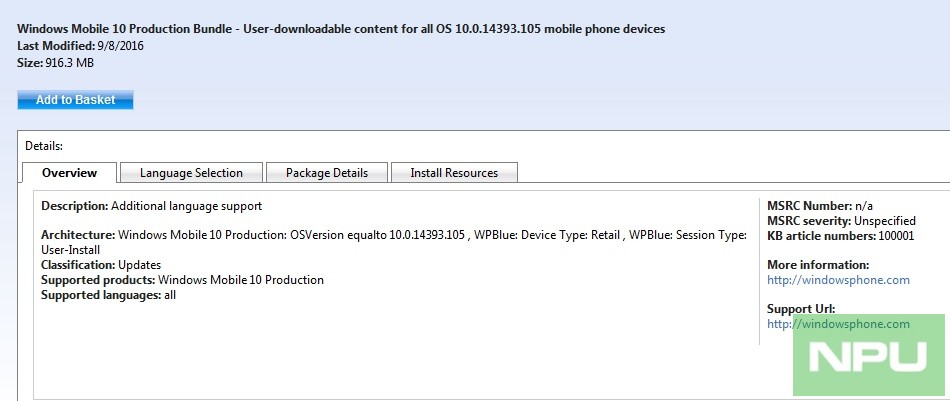Click the KB article numbers 100001 text
The width and height of the screenshot is (950, 401).
[840, 236]
